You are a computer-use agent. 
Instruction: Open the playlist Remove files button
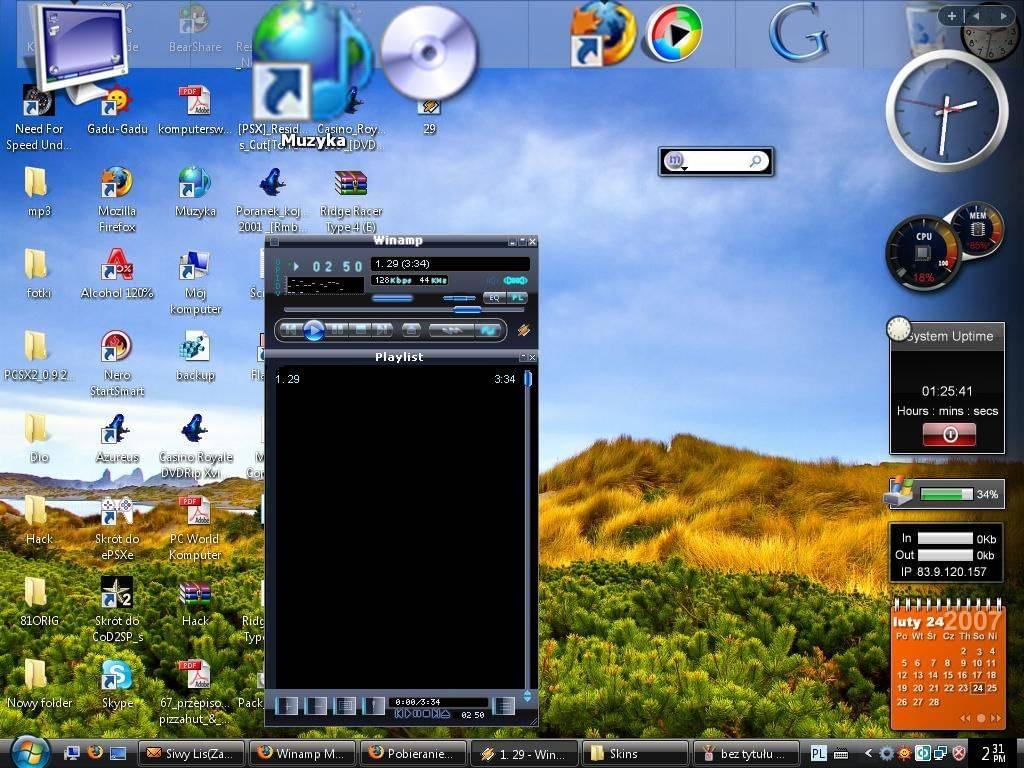(315, 705)
